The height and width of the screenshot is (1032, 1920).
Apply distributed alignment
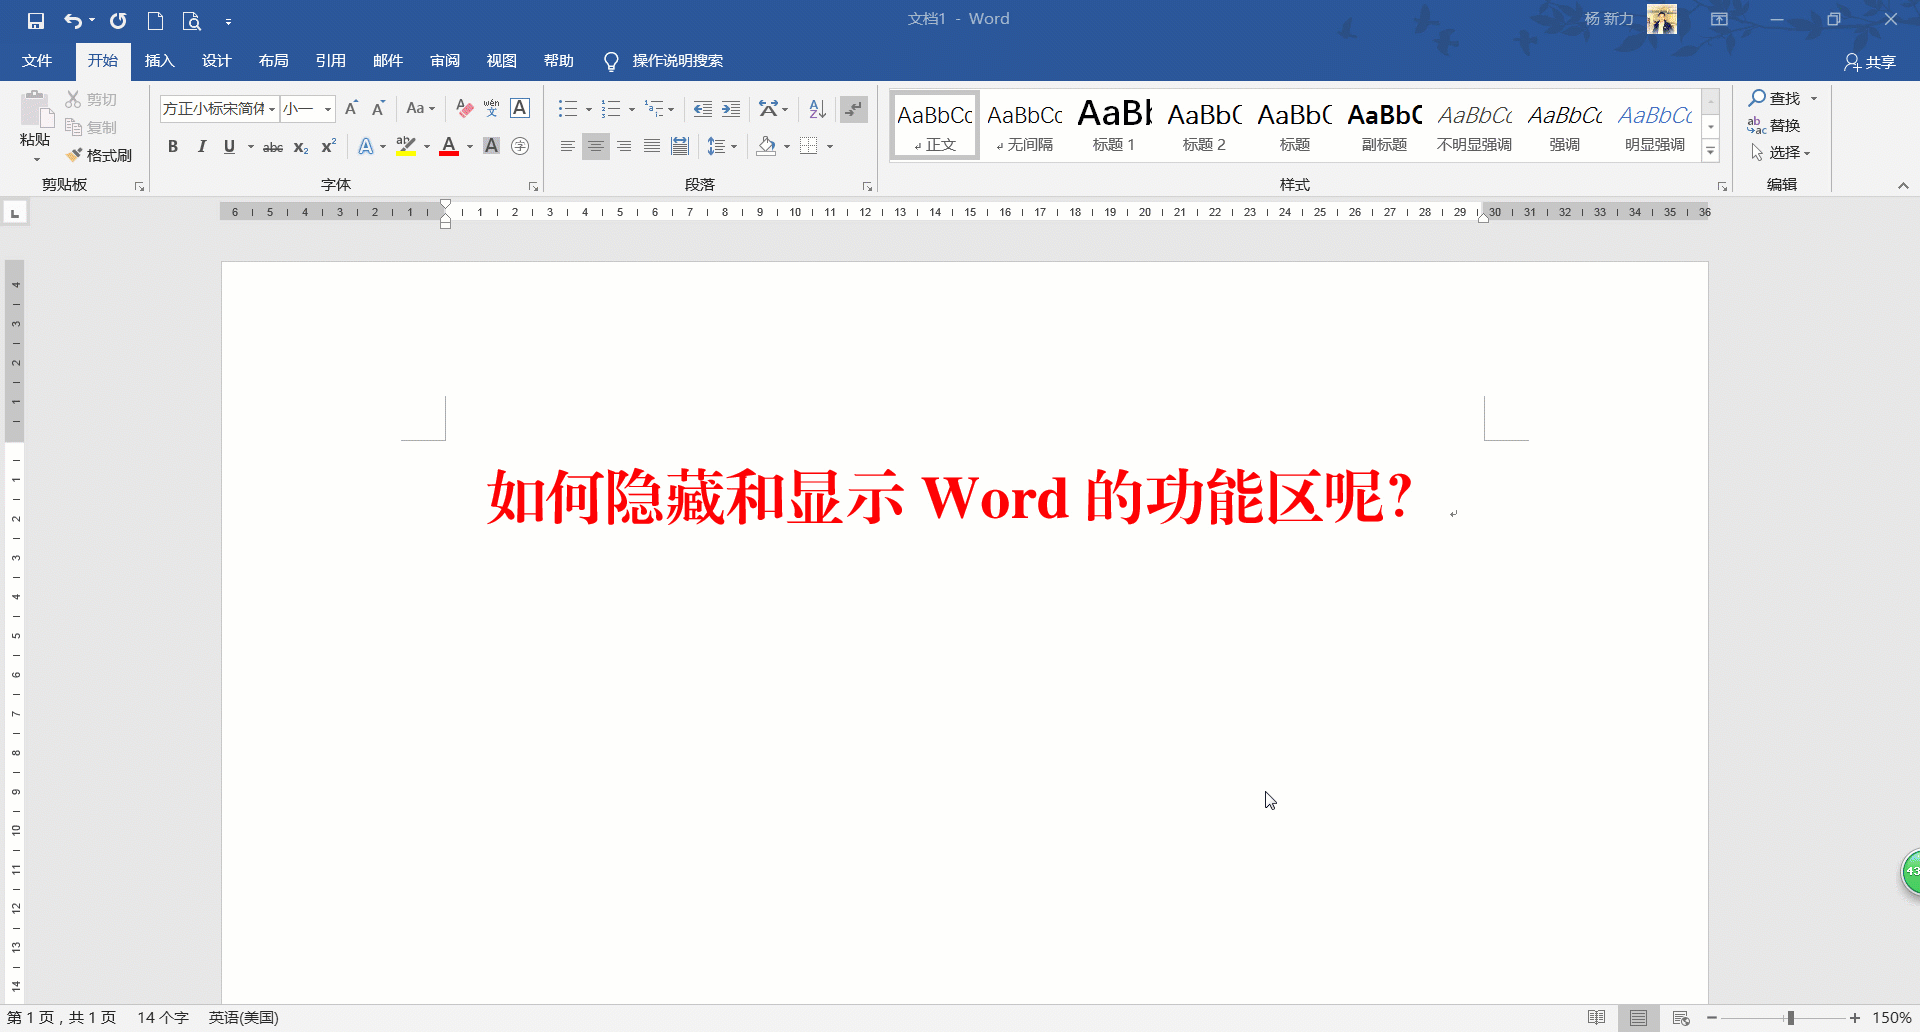click(680, 147)
